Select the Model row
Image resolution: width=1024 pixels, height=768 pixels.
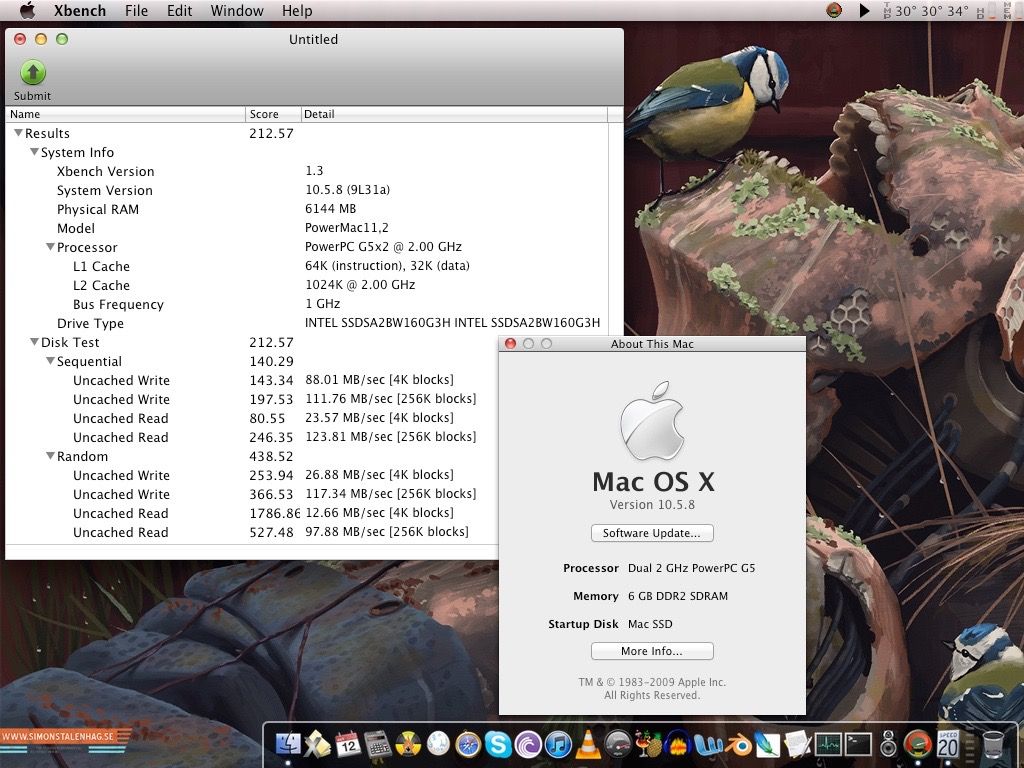point(307,228)
